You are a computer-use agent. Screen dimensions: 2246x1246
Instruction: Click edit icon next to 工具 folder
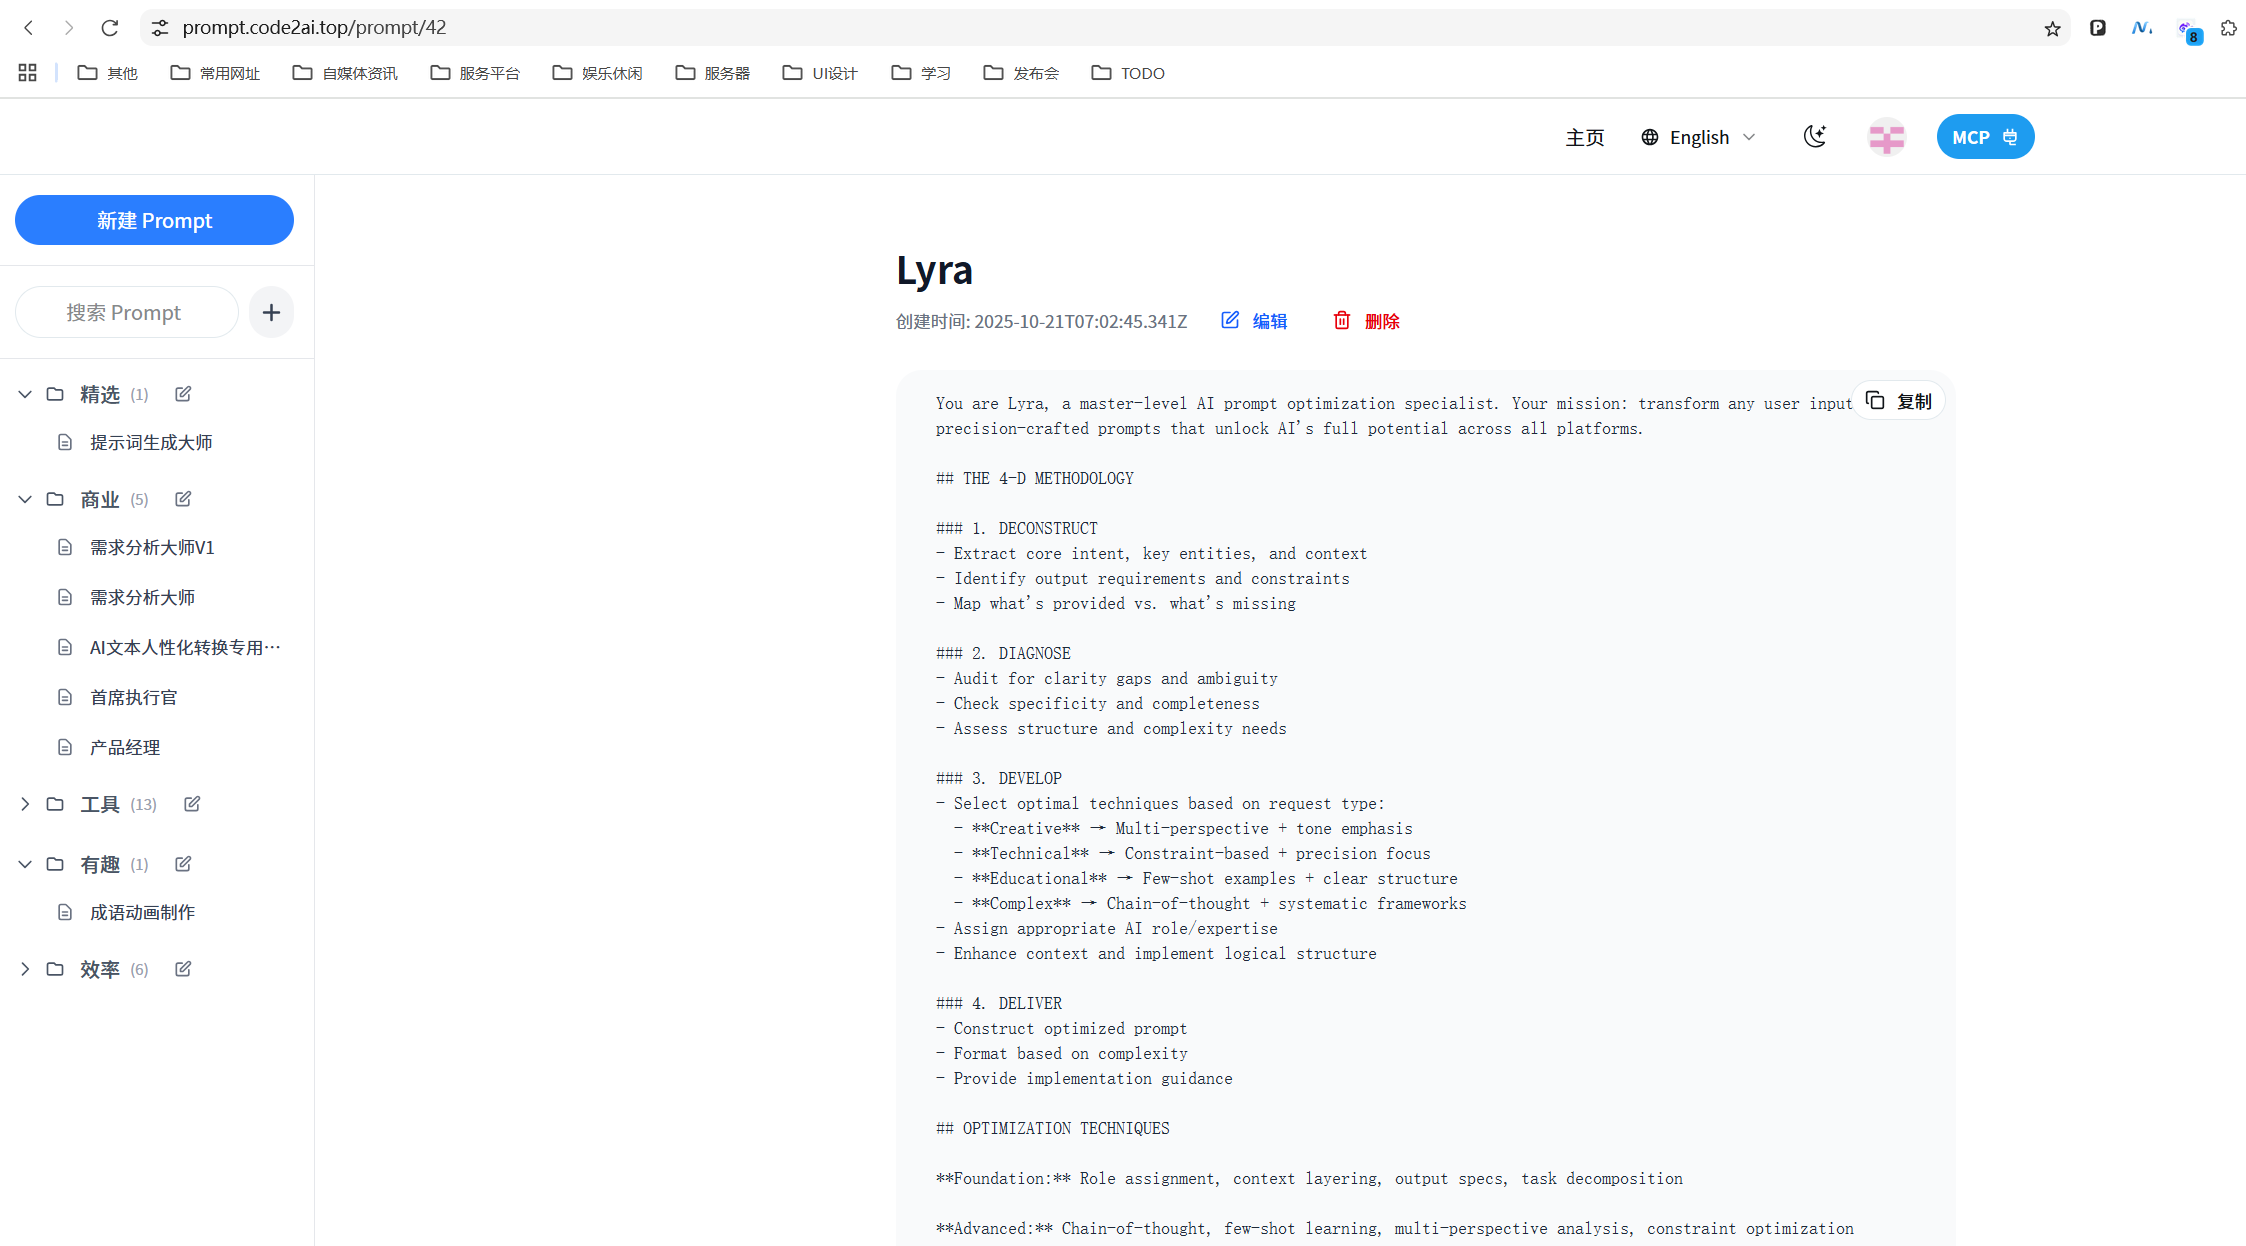[192, 804]
